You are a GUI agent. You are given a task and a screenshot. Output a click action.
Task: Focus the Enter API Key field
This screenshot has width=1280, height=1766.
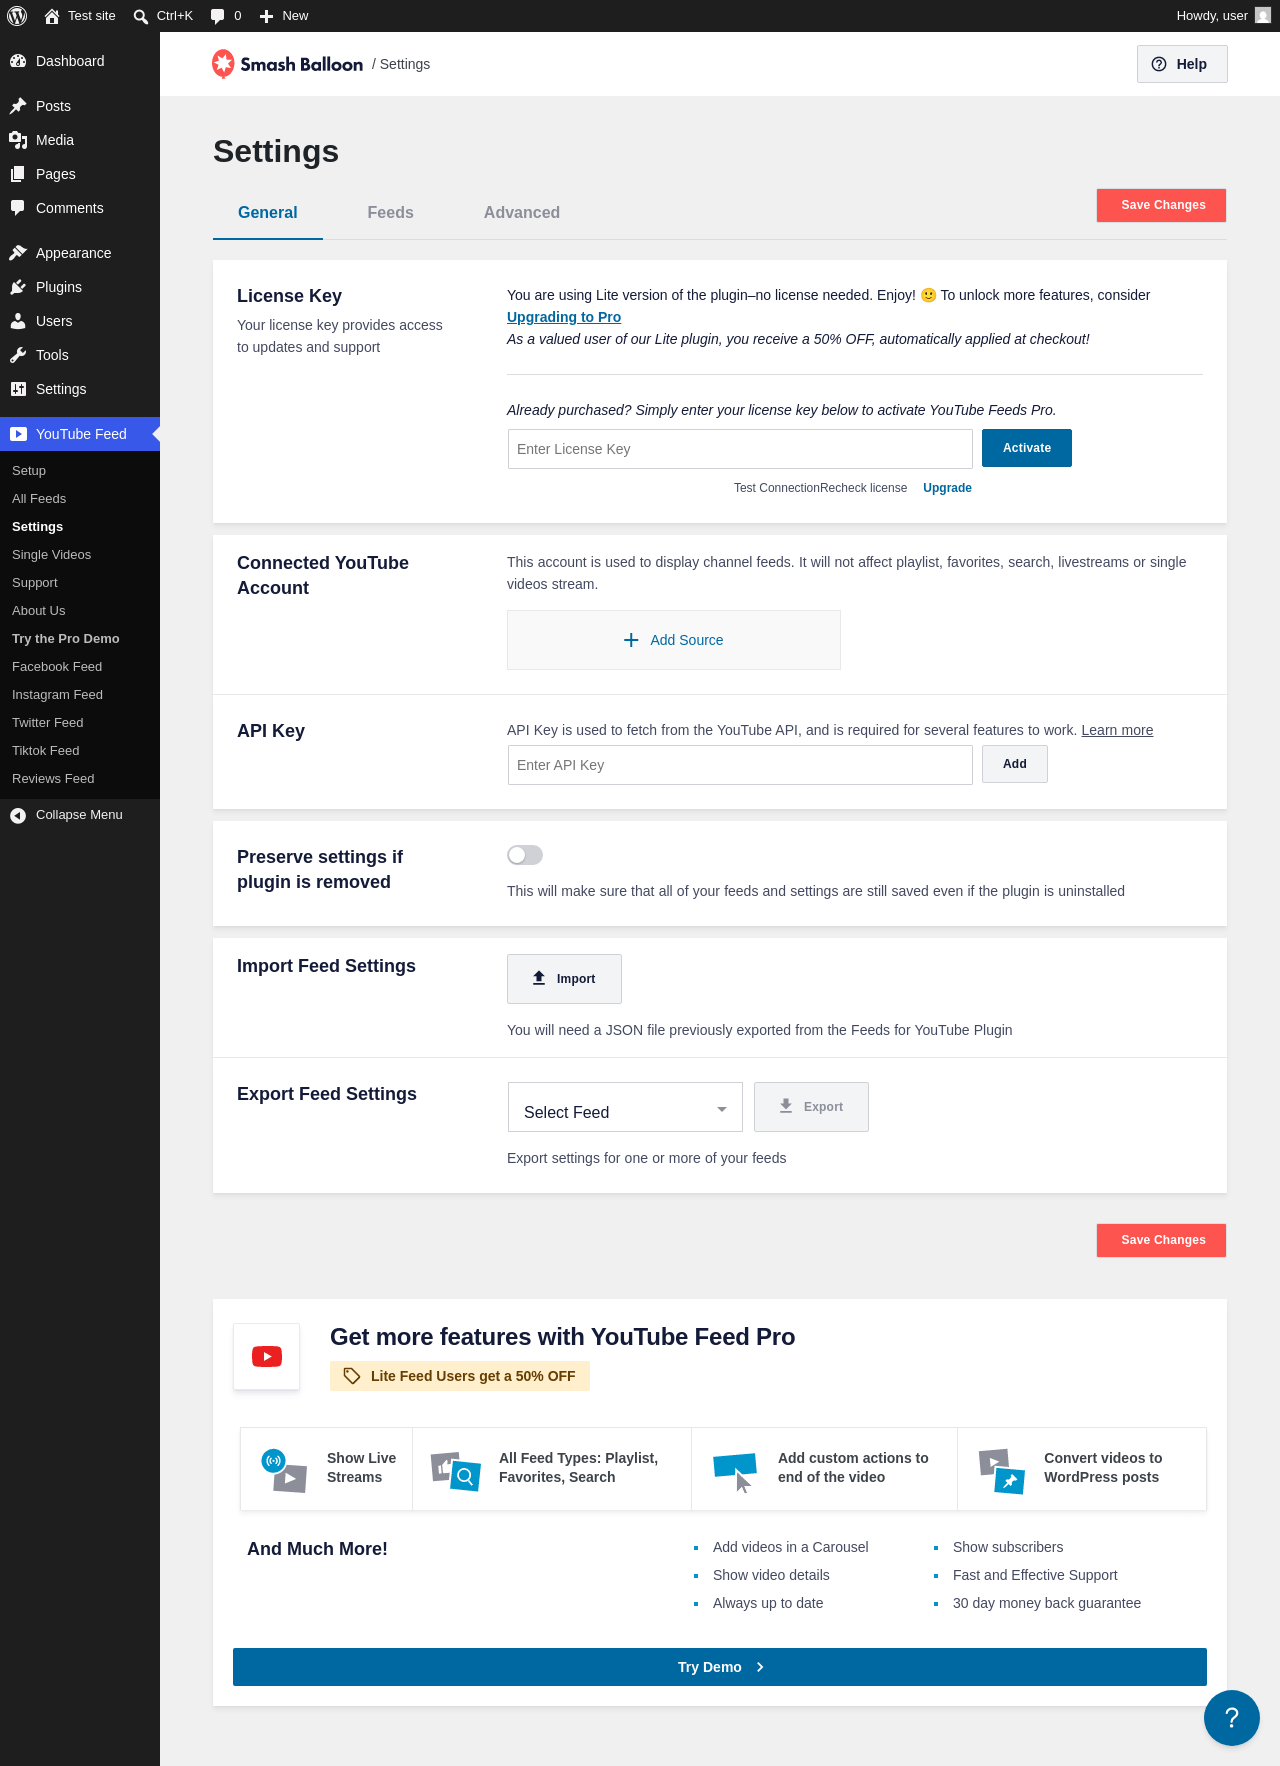[x=740, y=765]
